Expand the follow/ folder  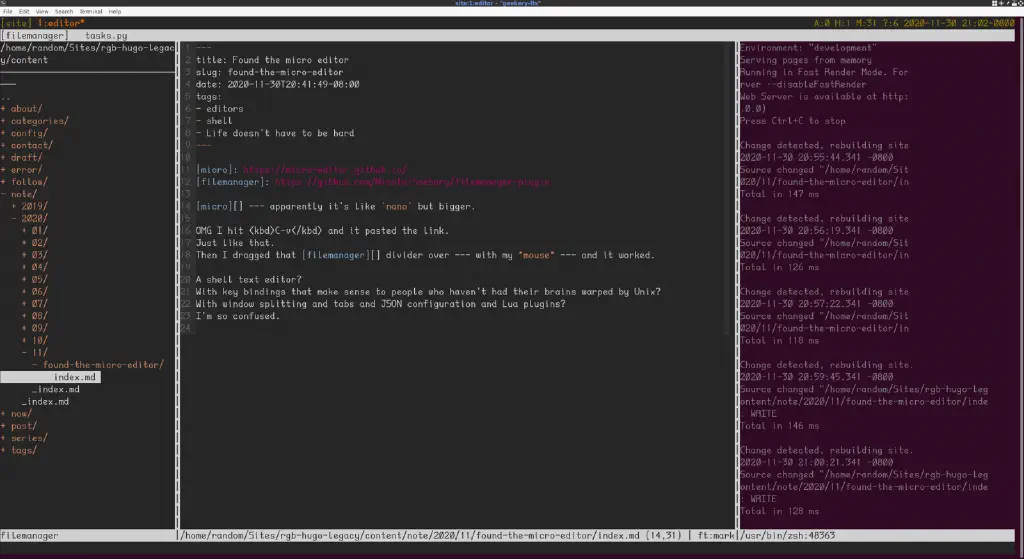pyautogui.click(x=24, y=182)
